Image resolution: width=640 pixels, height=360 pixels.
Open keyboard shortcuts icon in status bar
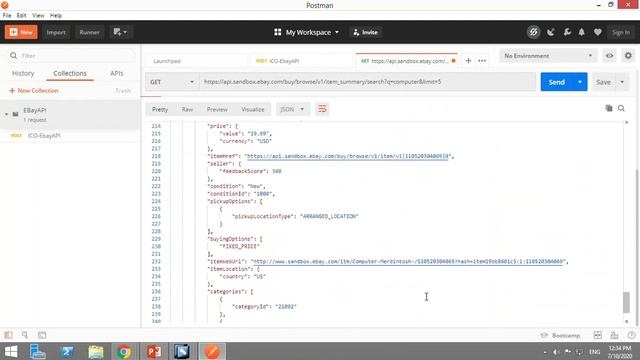click(x=614, y=335)
